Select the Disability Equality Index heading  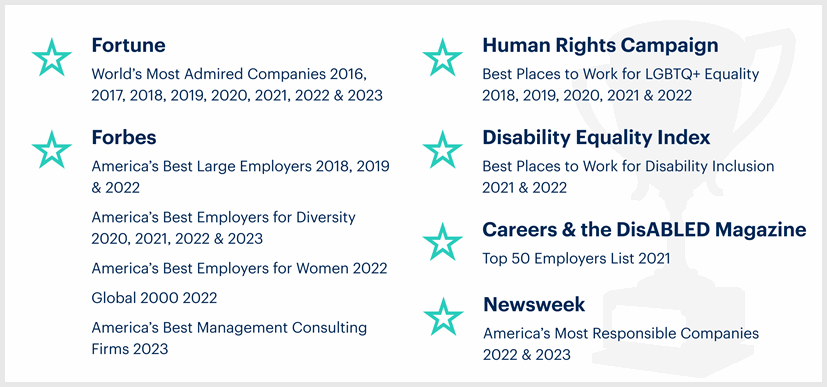[x=597, y=138]
